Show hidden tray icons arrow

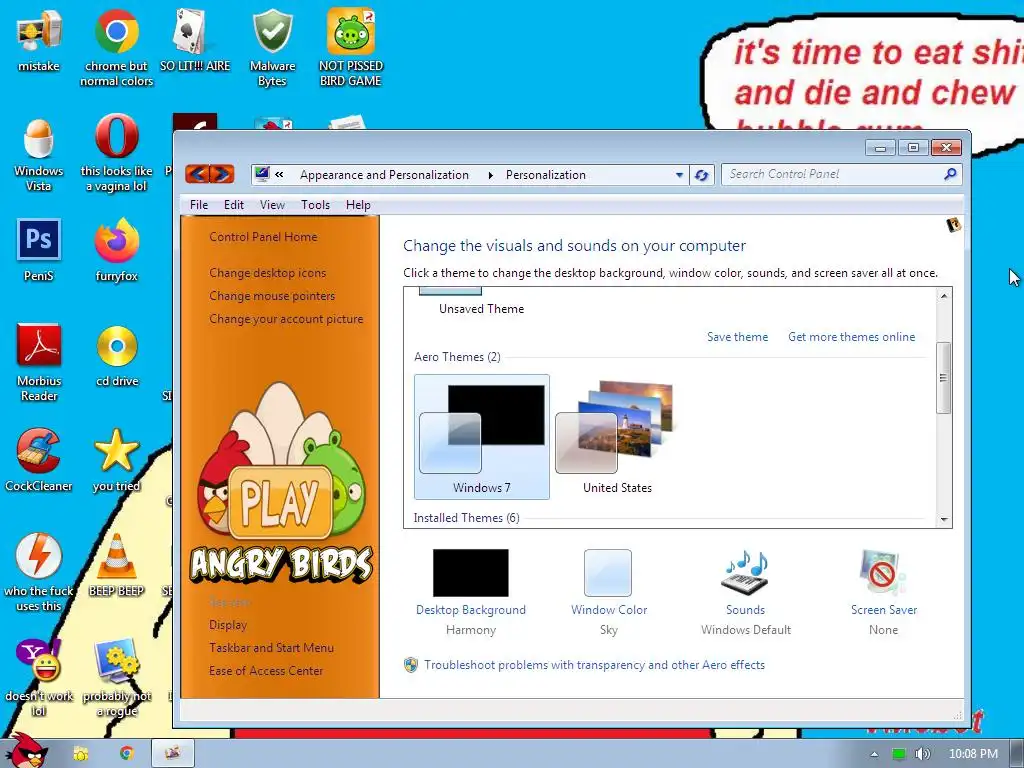click(874, 754)
